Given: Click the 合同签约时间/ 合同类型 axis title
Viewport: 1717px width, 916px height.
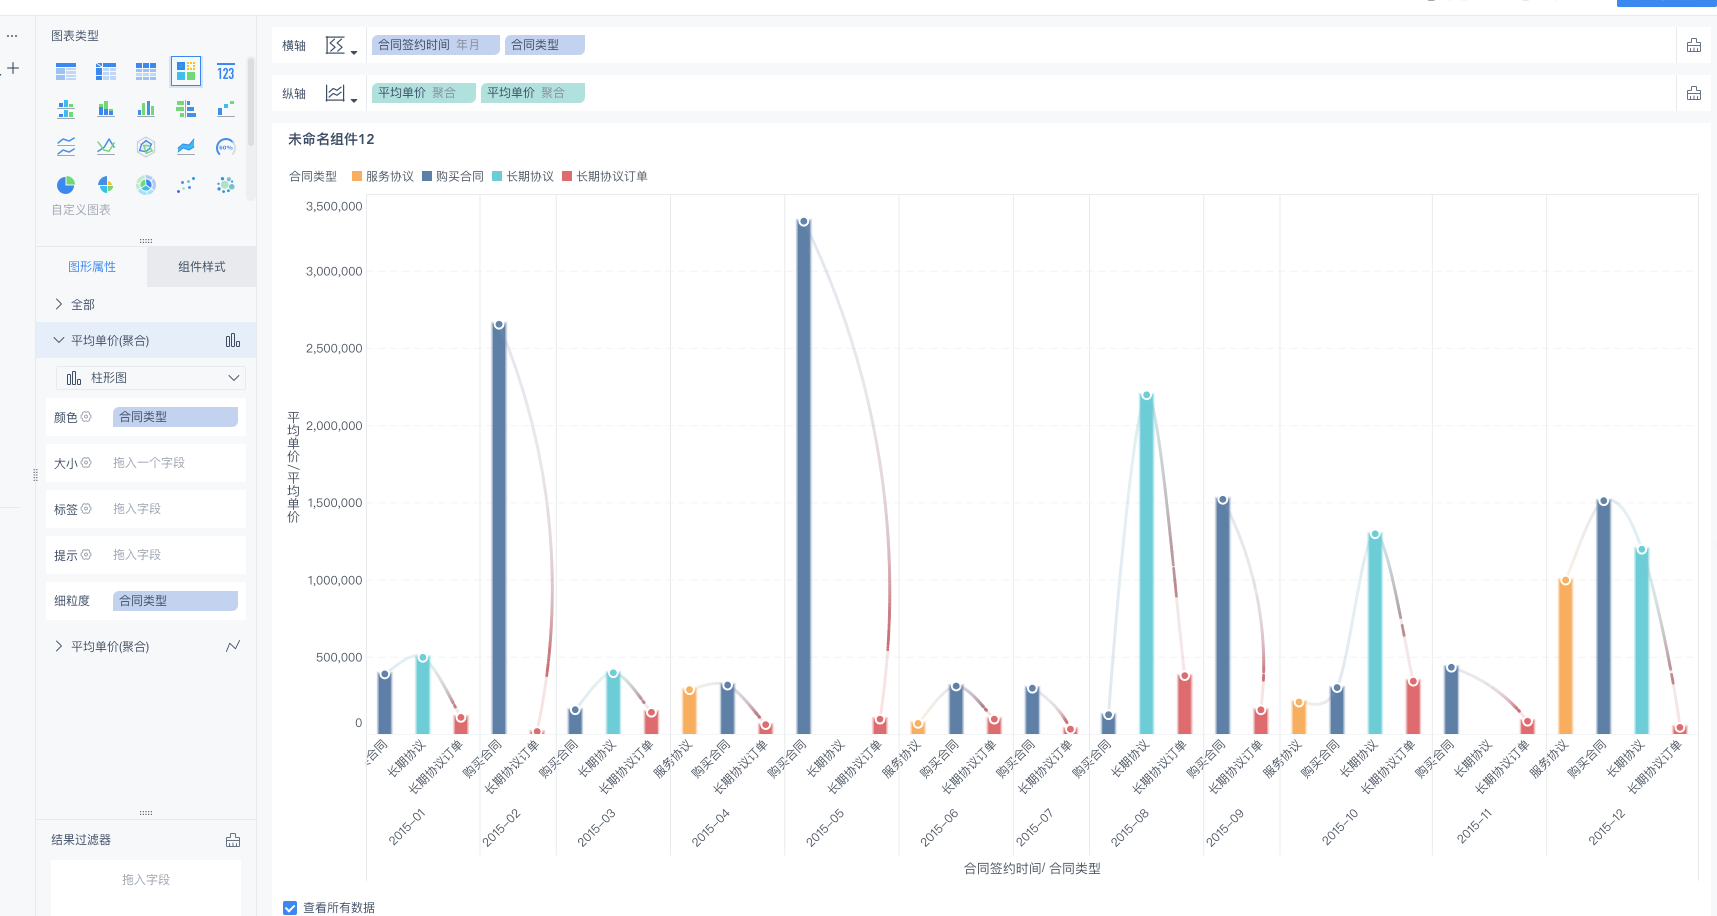Looking at the screenshot, I should click(x=1032, y=869).
